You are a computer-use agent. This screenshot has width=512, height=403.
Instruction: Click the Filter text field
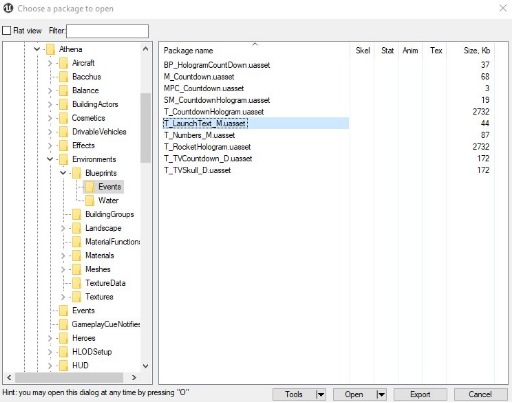pyautogui.click(x=107, y=31)
